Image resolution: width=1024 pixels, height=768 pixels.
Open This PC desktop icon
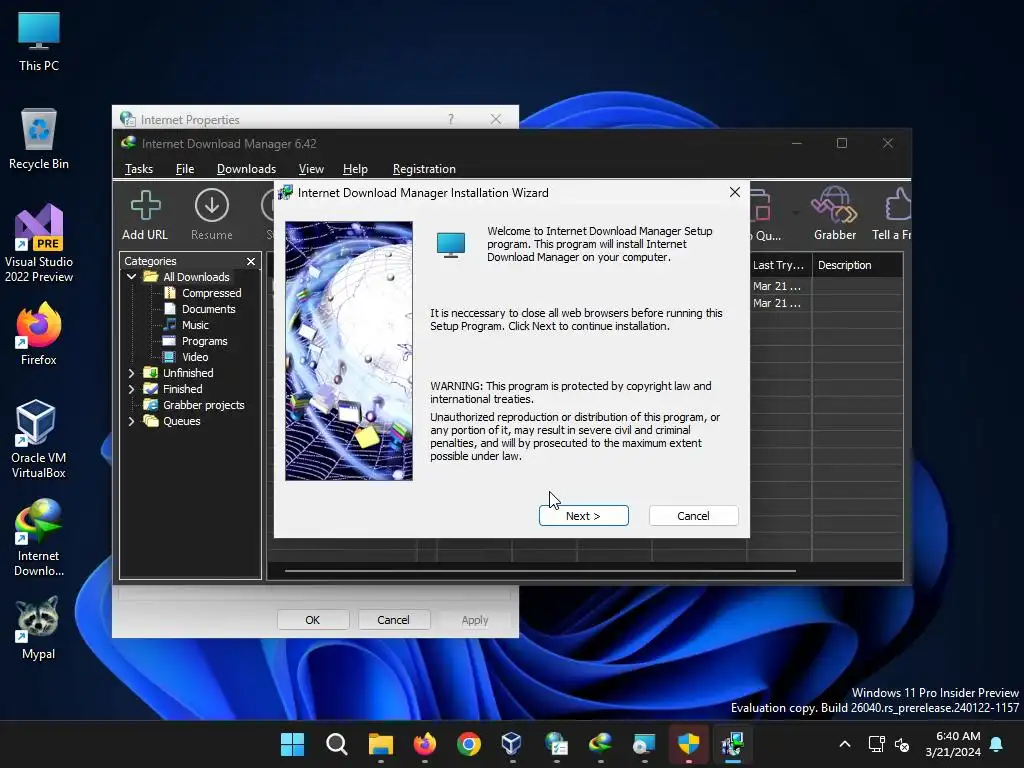click(39, 42)
